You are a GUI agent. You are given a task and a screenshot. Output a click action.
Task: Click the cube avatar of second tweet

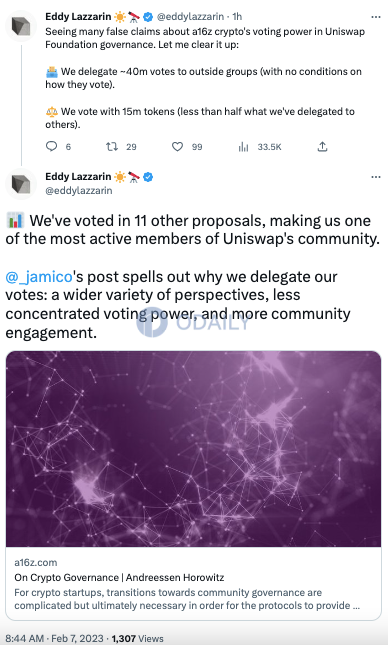click(x=21, y=184)
